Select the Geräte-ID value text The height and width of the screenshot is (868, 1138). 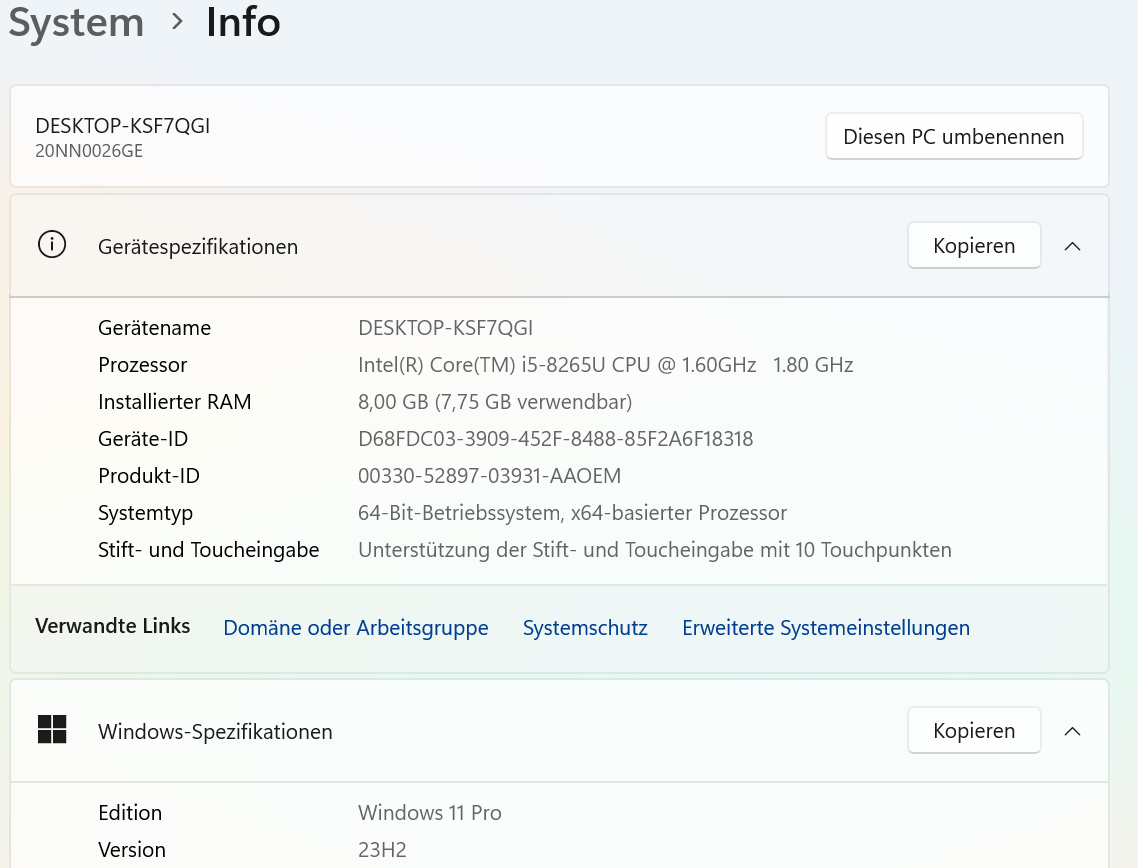(x=555, y=438)
